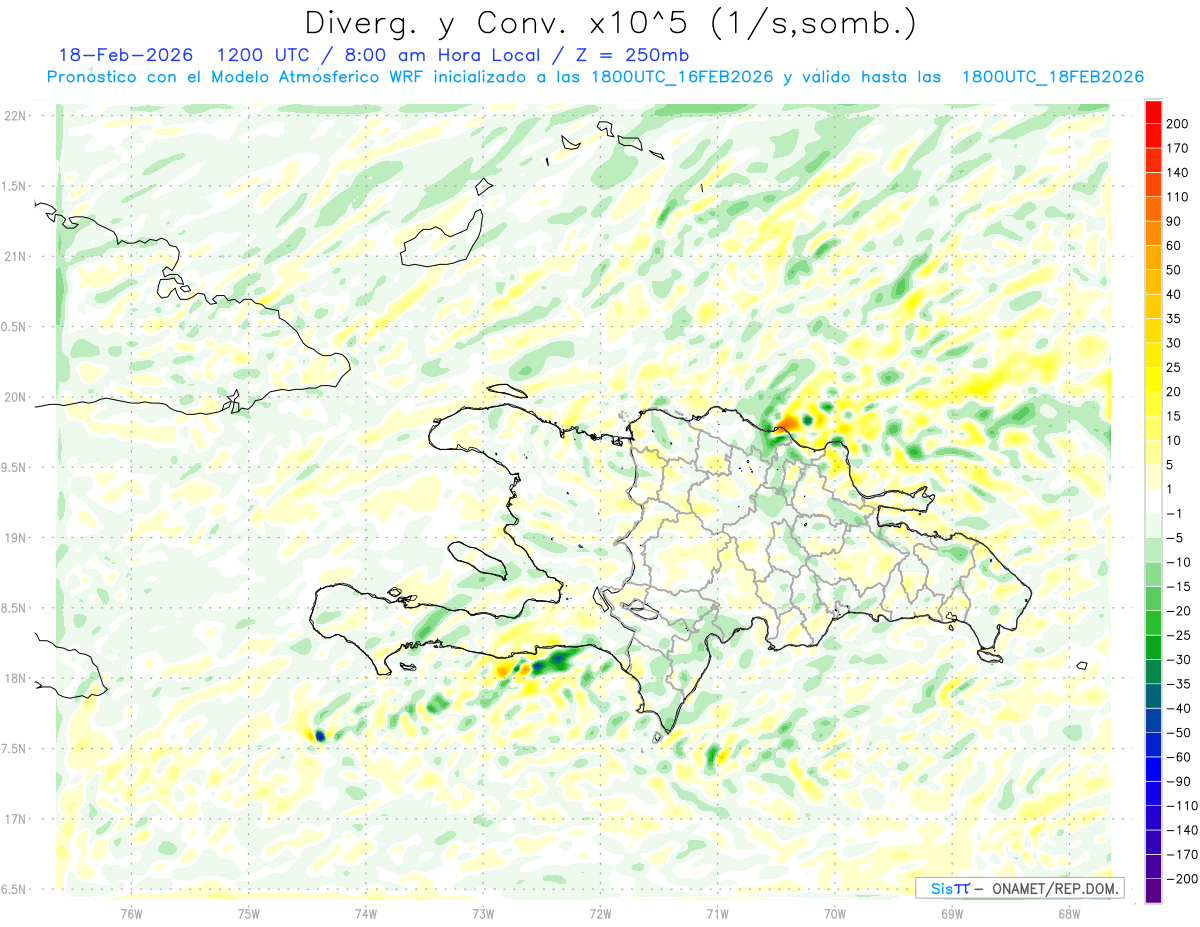
Task: Click the "-40" value on the color scale
Action: [x=1179, y=709]
